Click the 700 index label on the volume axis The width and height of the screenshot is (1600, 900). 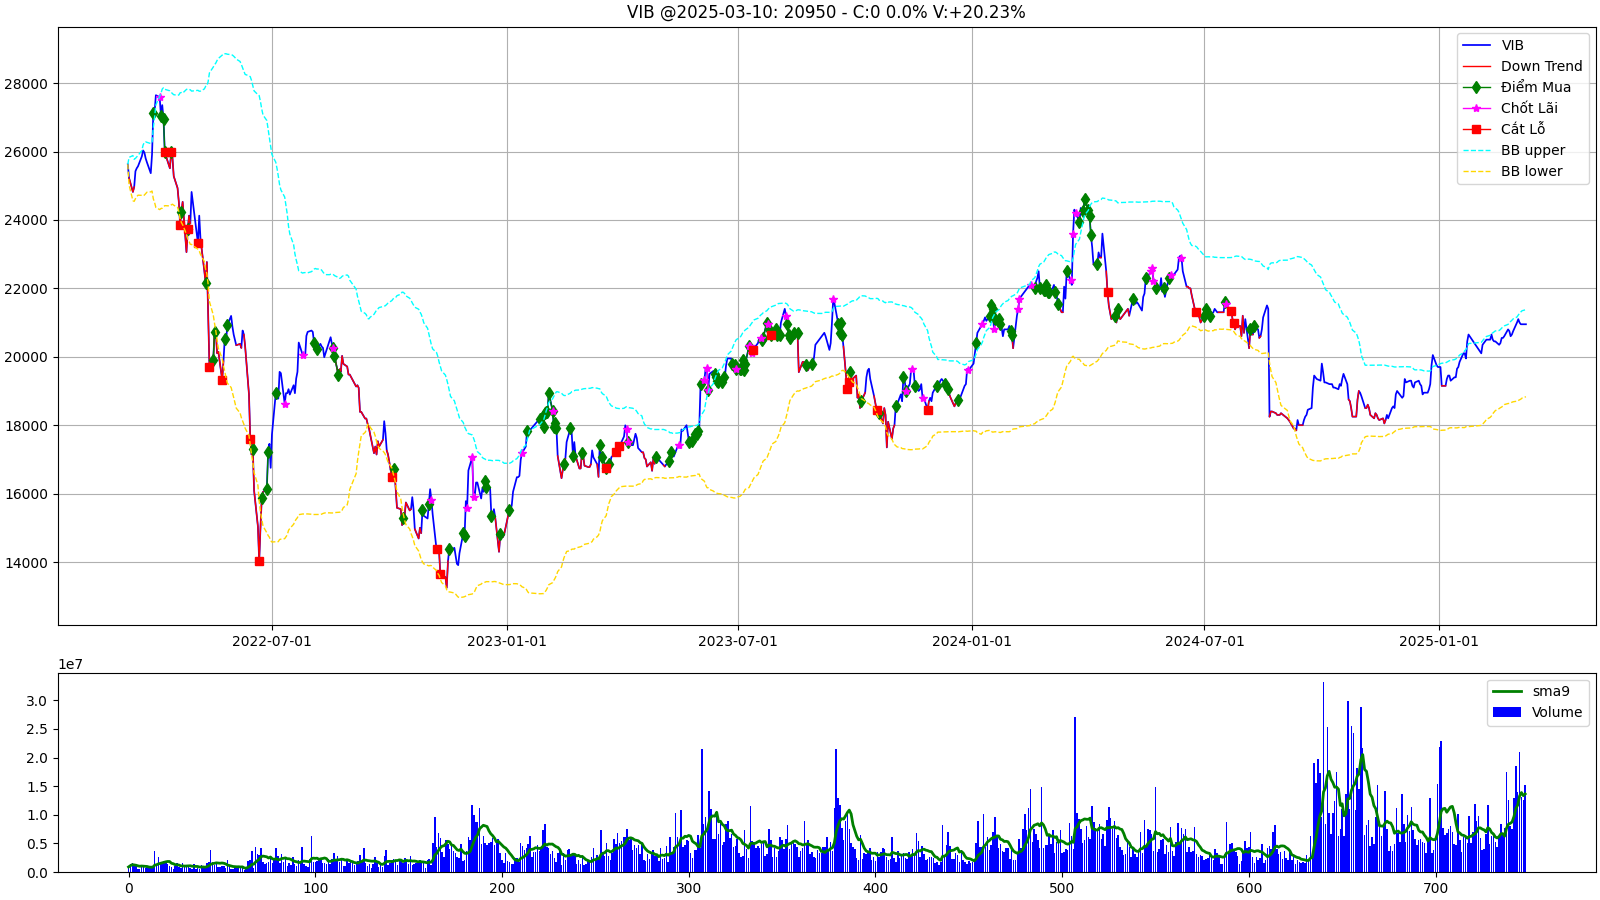click(x=1435, y=888)
